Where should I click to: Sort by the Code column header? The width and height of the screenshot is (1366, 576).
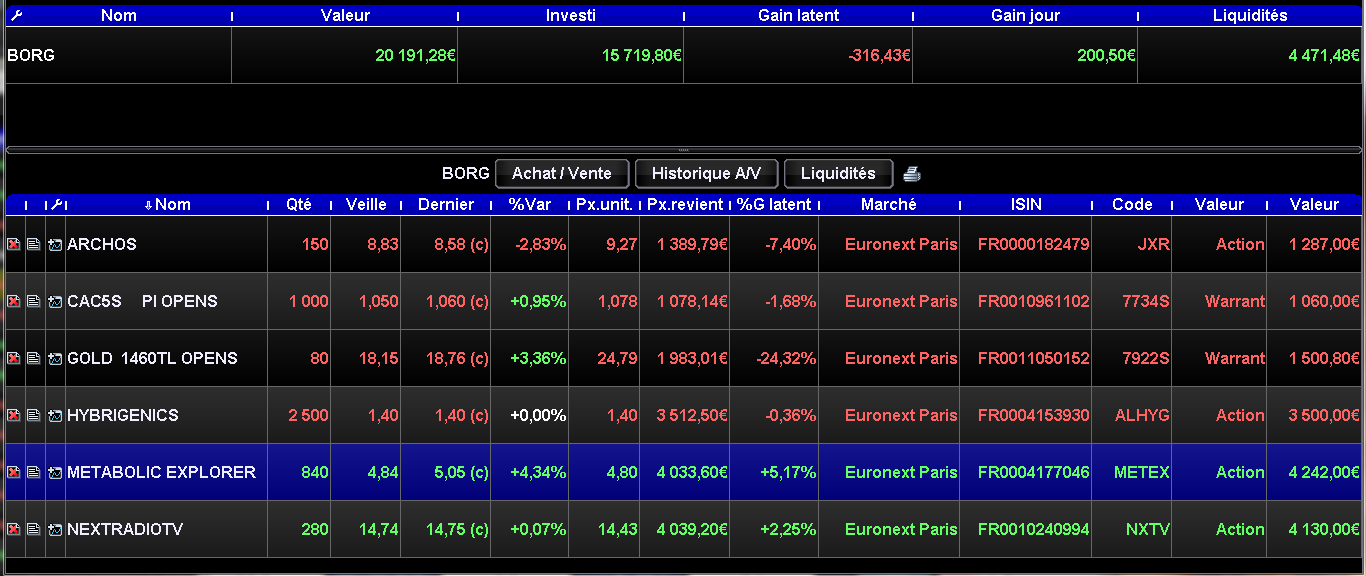click(1132, 204)
